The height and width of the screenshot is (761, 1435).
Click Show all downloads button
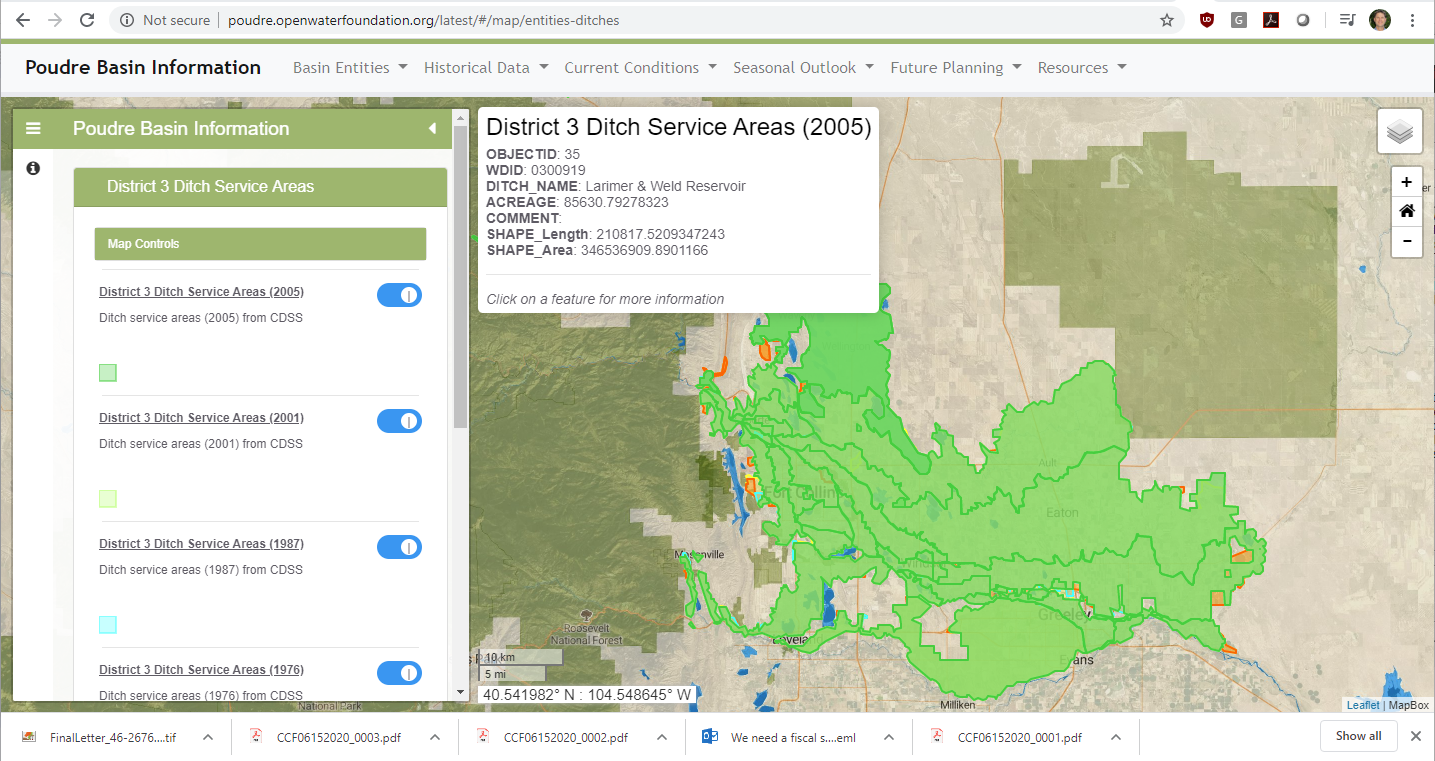1358,736
